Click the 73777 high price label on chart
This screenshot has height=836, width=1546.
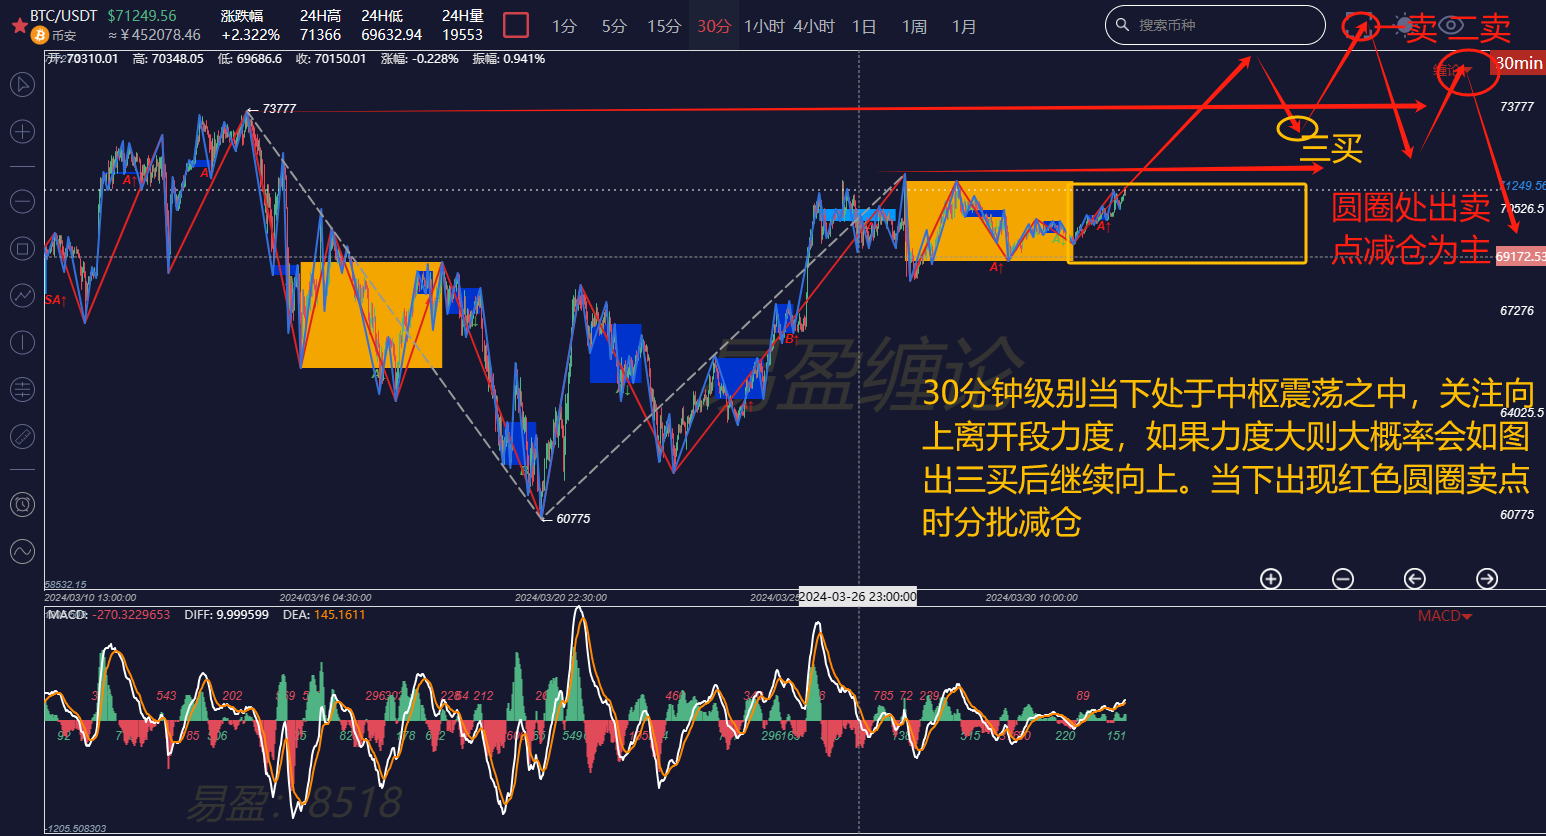[279, 109]
